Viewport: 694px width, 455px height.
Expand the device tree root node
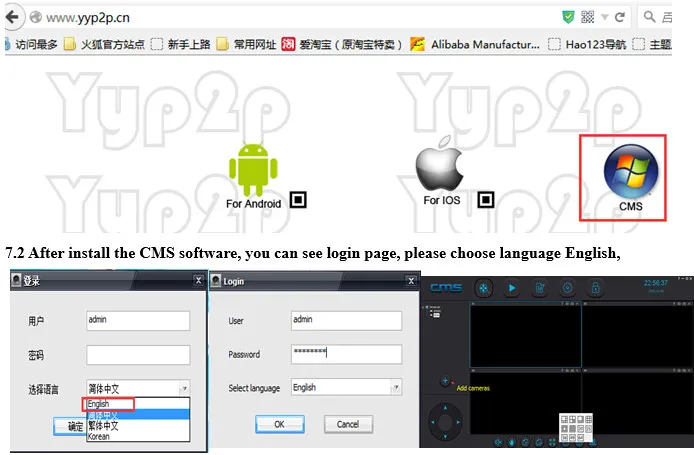(x=424, y=307)
